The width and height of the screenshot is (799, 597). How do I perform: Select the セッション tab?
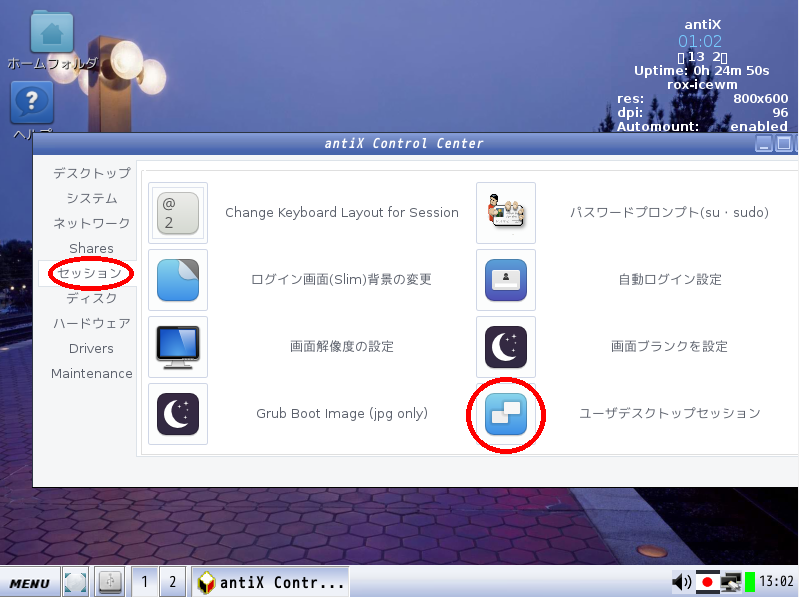90,273
